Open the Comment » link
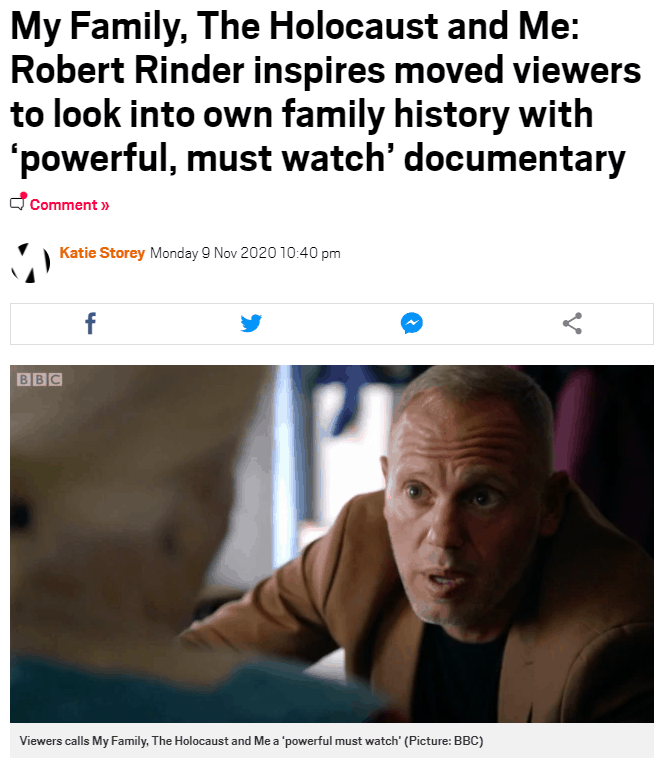 [69, 205]
